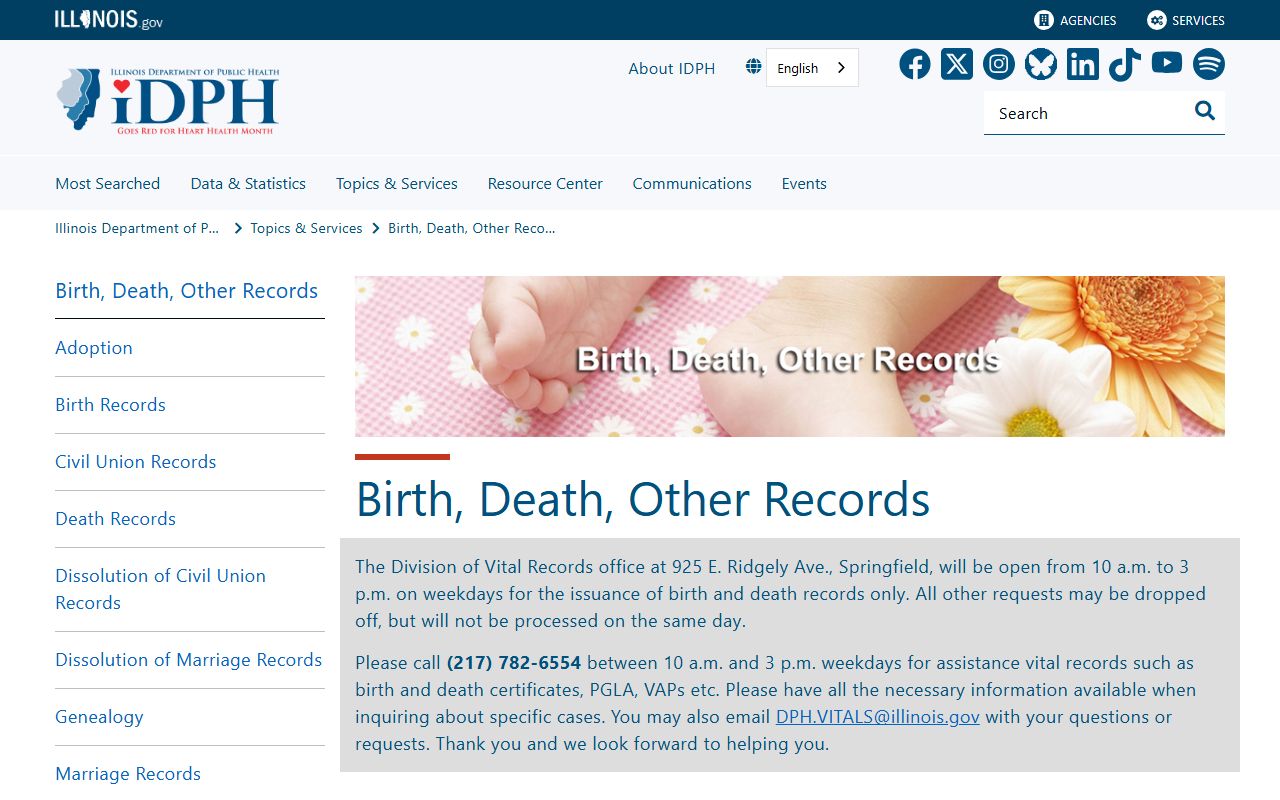Open the English language dropdown
Viewport: 1280px width, 800px height.
[x=812, y=68]
